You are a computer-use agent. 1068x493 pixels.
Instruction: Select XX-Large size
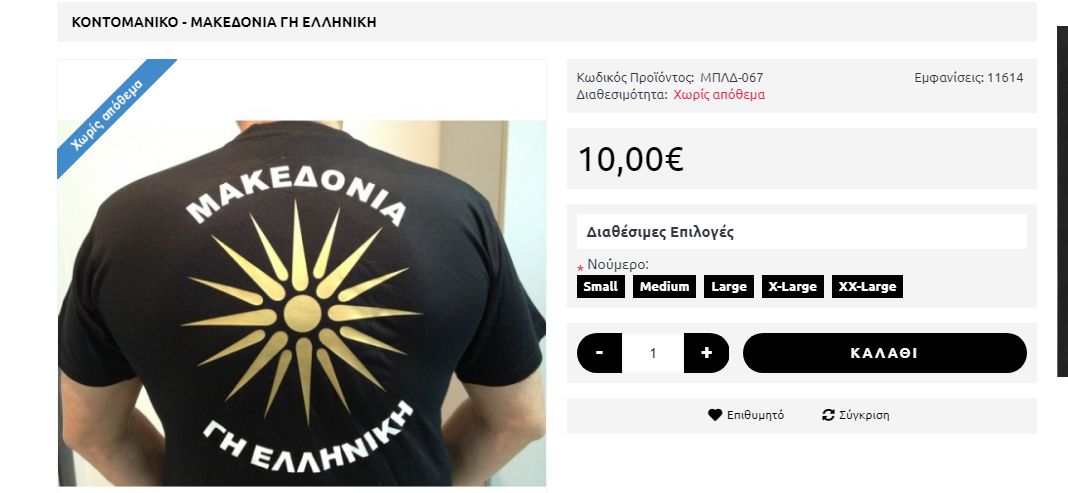coord(867,287)
